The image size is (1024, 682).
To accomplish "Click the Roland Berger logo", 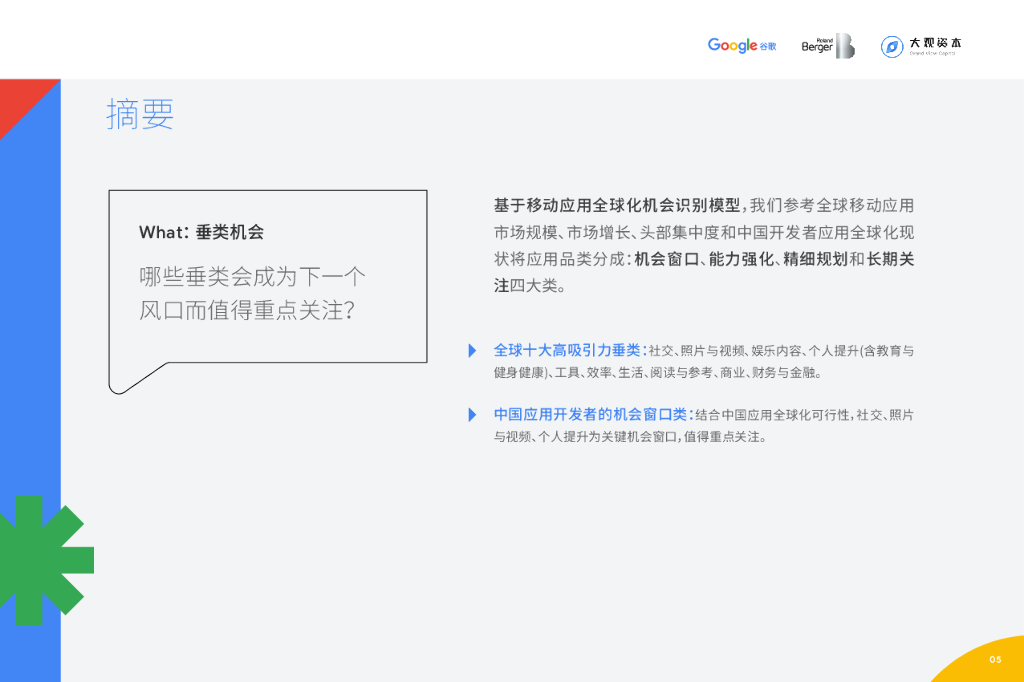I will point(827,46).
